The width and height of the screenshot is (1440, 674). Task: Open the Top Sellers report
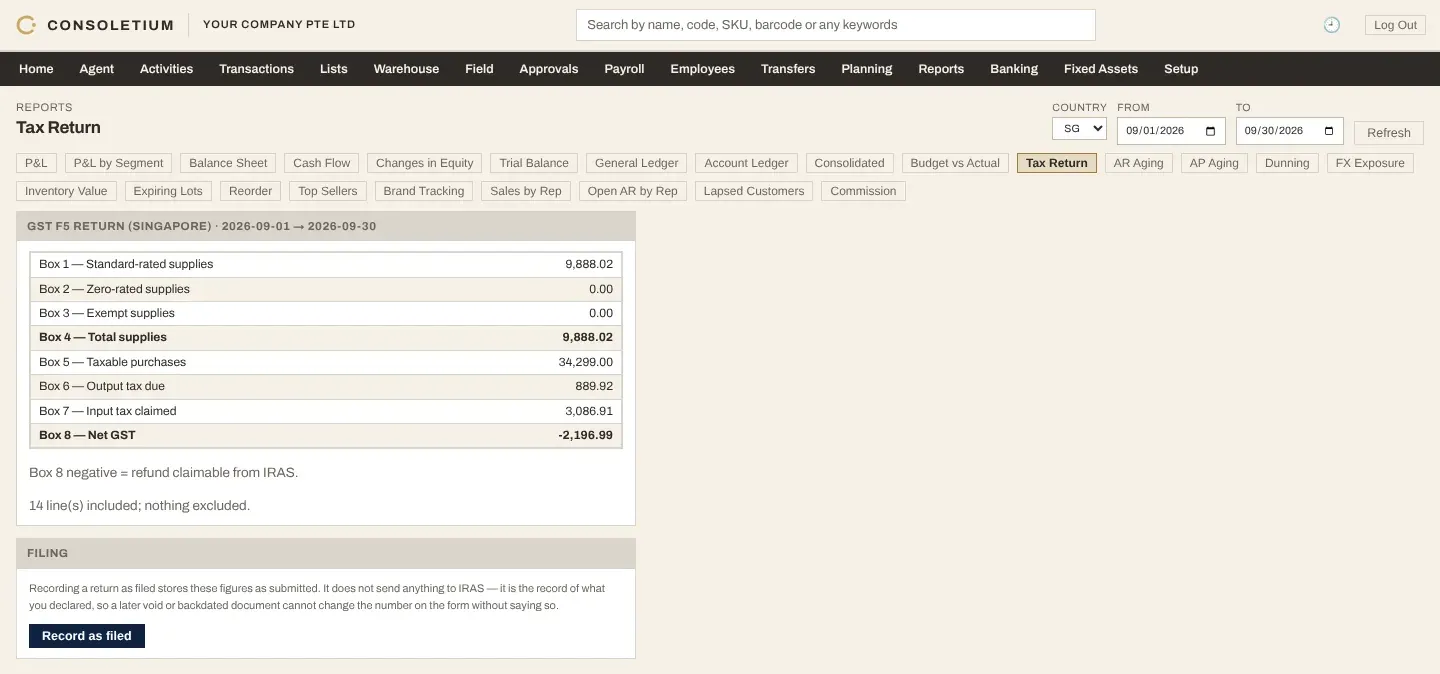tap(328, 191)
